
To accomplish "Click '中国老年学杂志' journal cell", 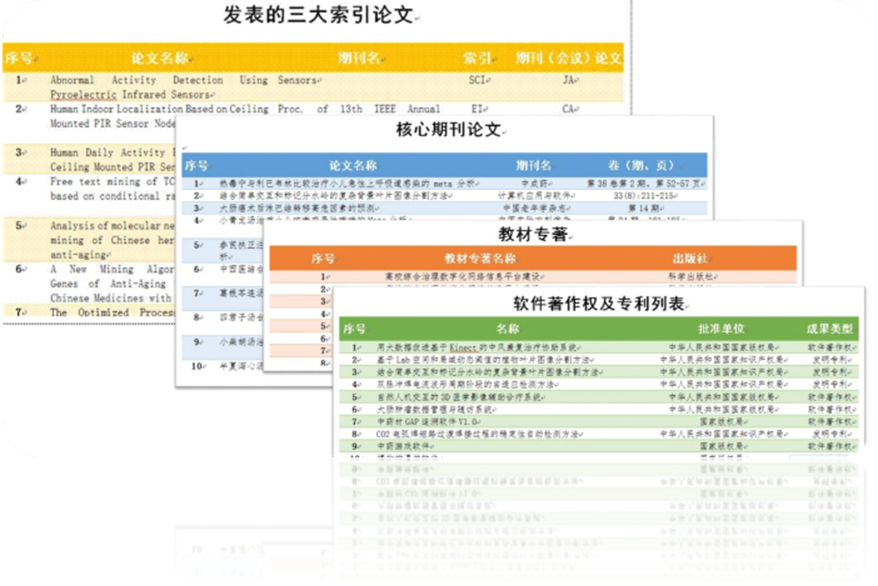I will pyautogui.click(x=536, y=208).
